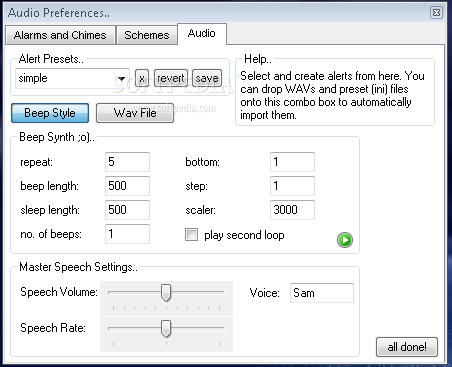Focus the beep length field
452x367 pixels.
(127, 186)
